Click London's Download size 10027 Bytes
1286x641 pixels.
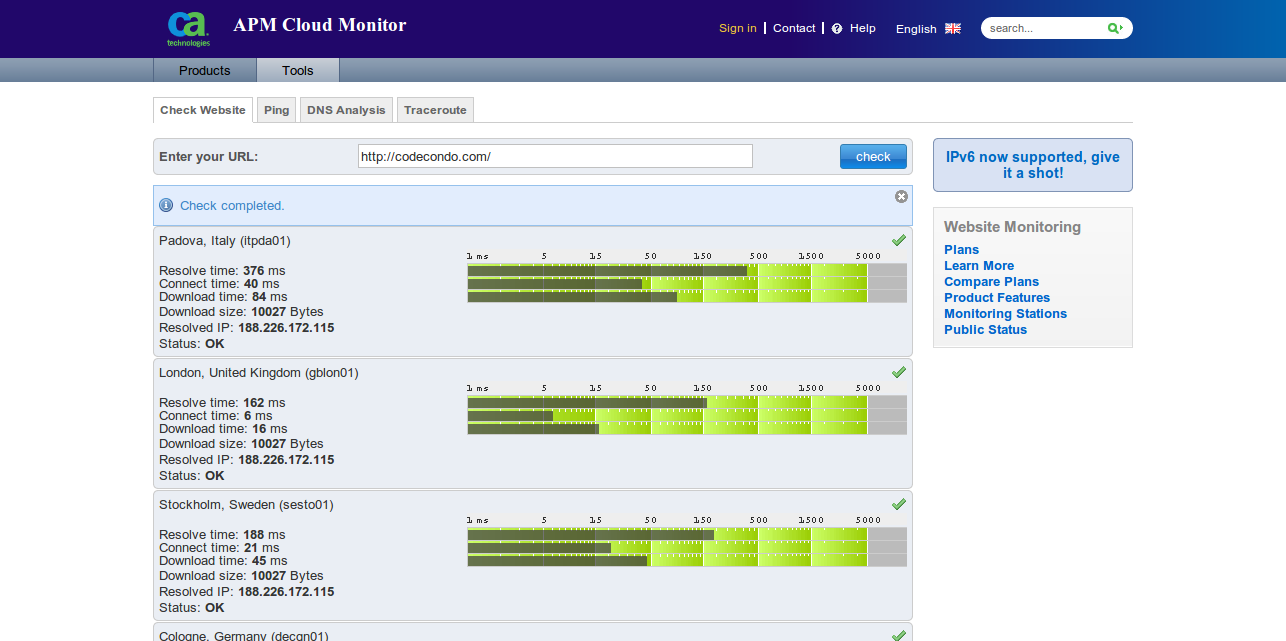241,444
